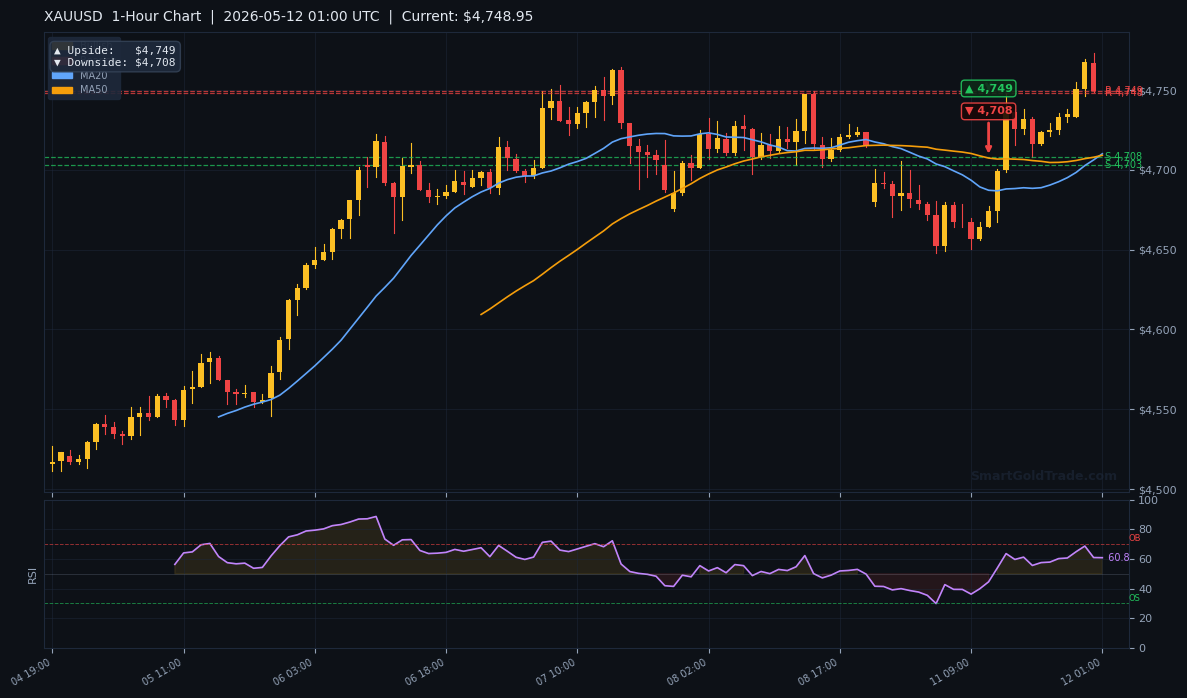Click the RSI axis 80 label
Image resolution: width=1187 pixels, height=698 pixels.
click(x=1145, y=530)
